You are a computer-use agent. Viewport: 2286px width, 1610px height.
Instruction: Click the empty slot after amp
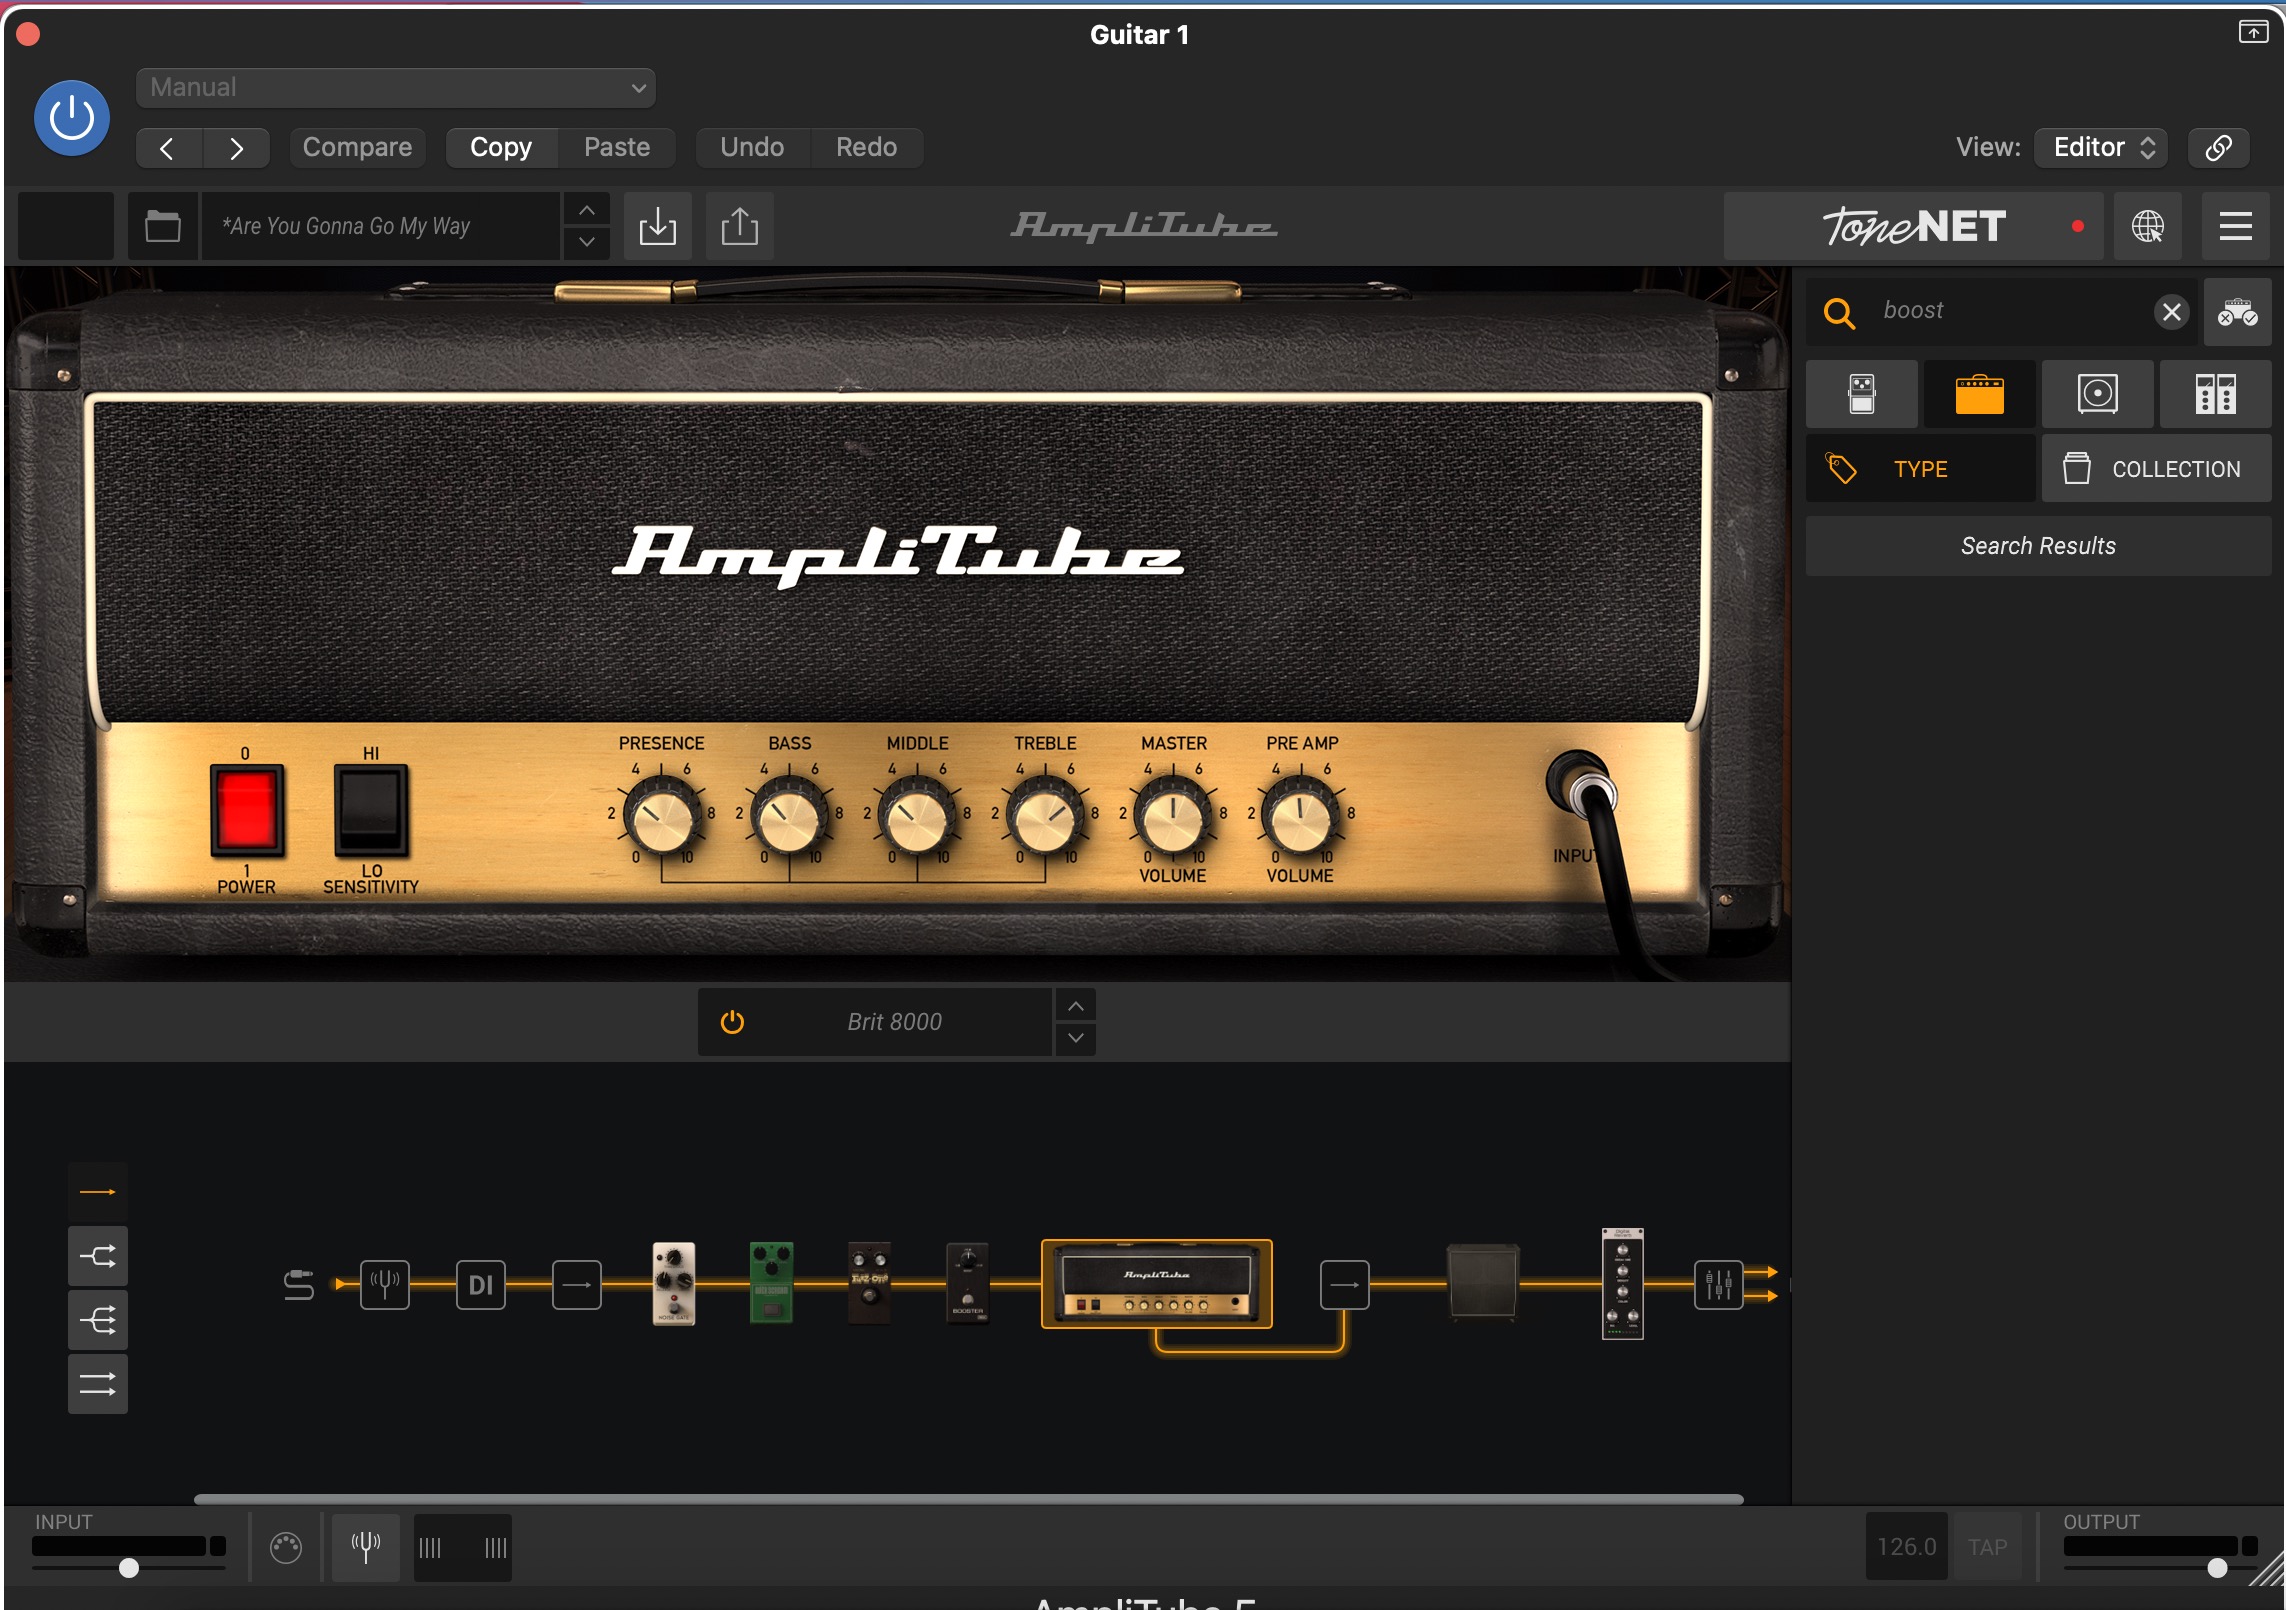click(x=1345, y=1285)
